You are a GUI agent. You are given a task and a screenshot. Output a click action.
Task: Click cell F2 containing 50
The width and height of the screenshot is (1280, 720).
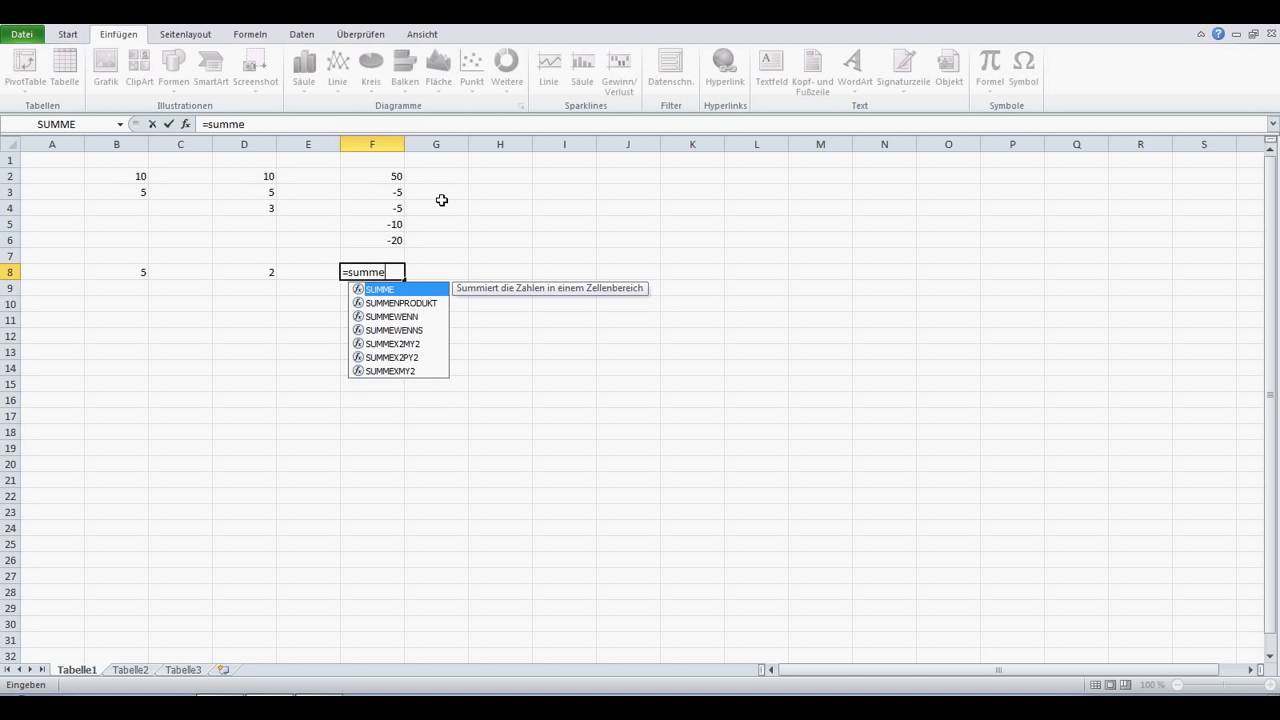pos(372,176)
